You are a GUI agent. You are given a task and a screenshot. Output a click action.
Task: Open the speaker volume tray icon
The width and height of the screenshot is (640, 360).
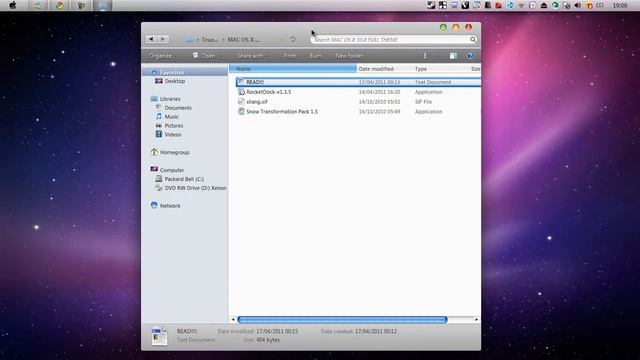click(577, 5)
